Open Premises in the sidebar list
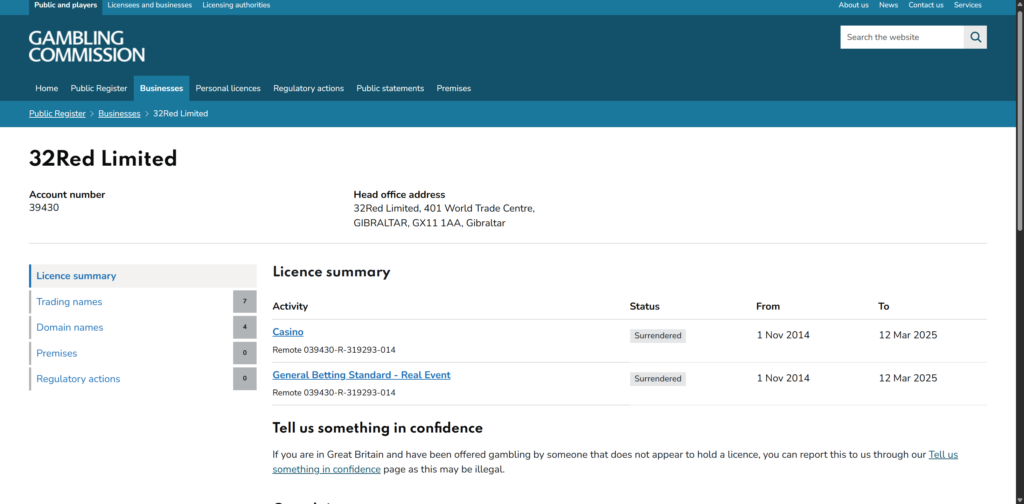1024x504 pixels. pyautogui.click(x=57, y=353)
